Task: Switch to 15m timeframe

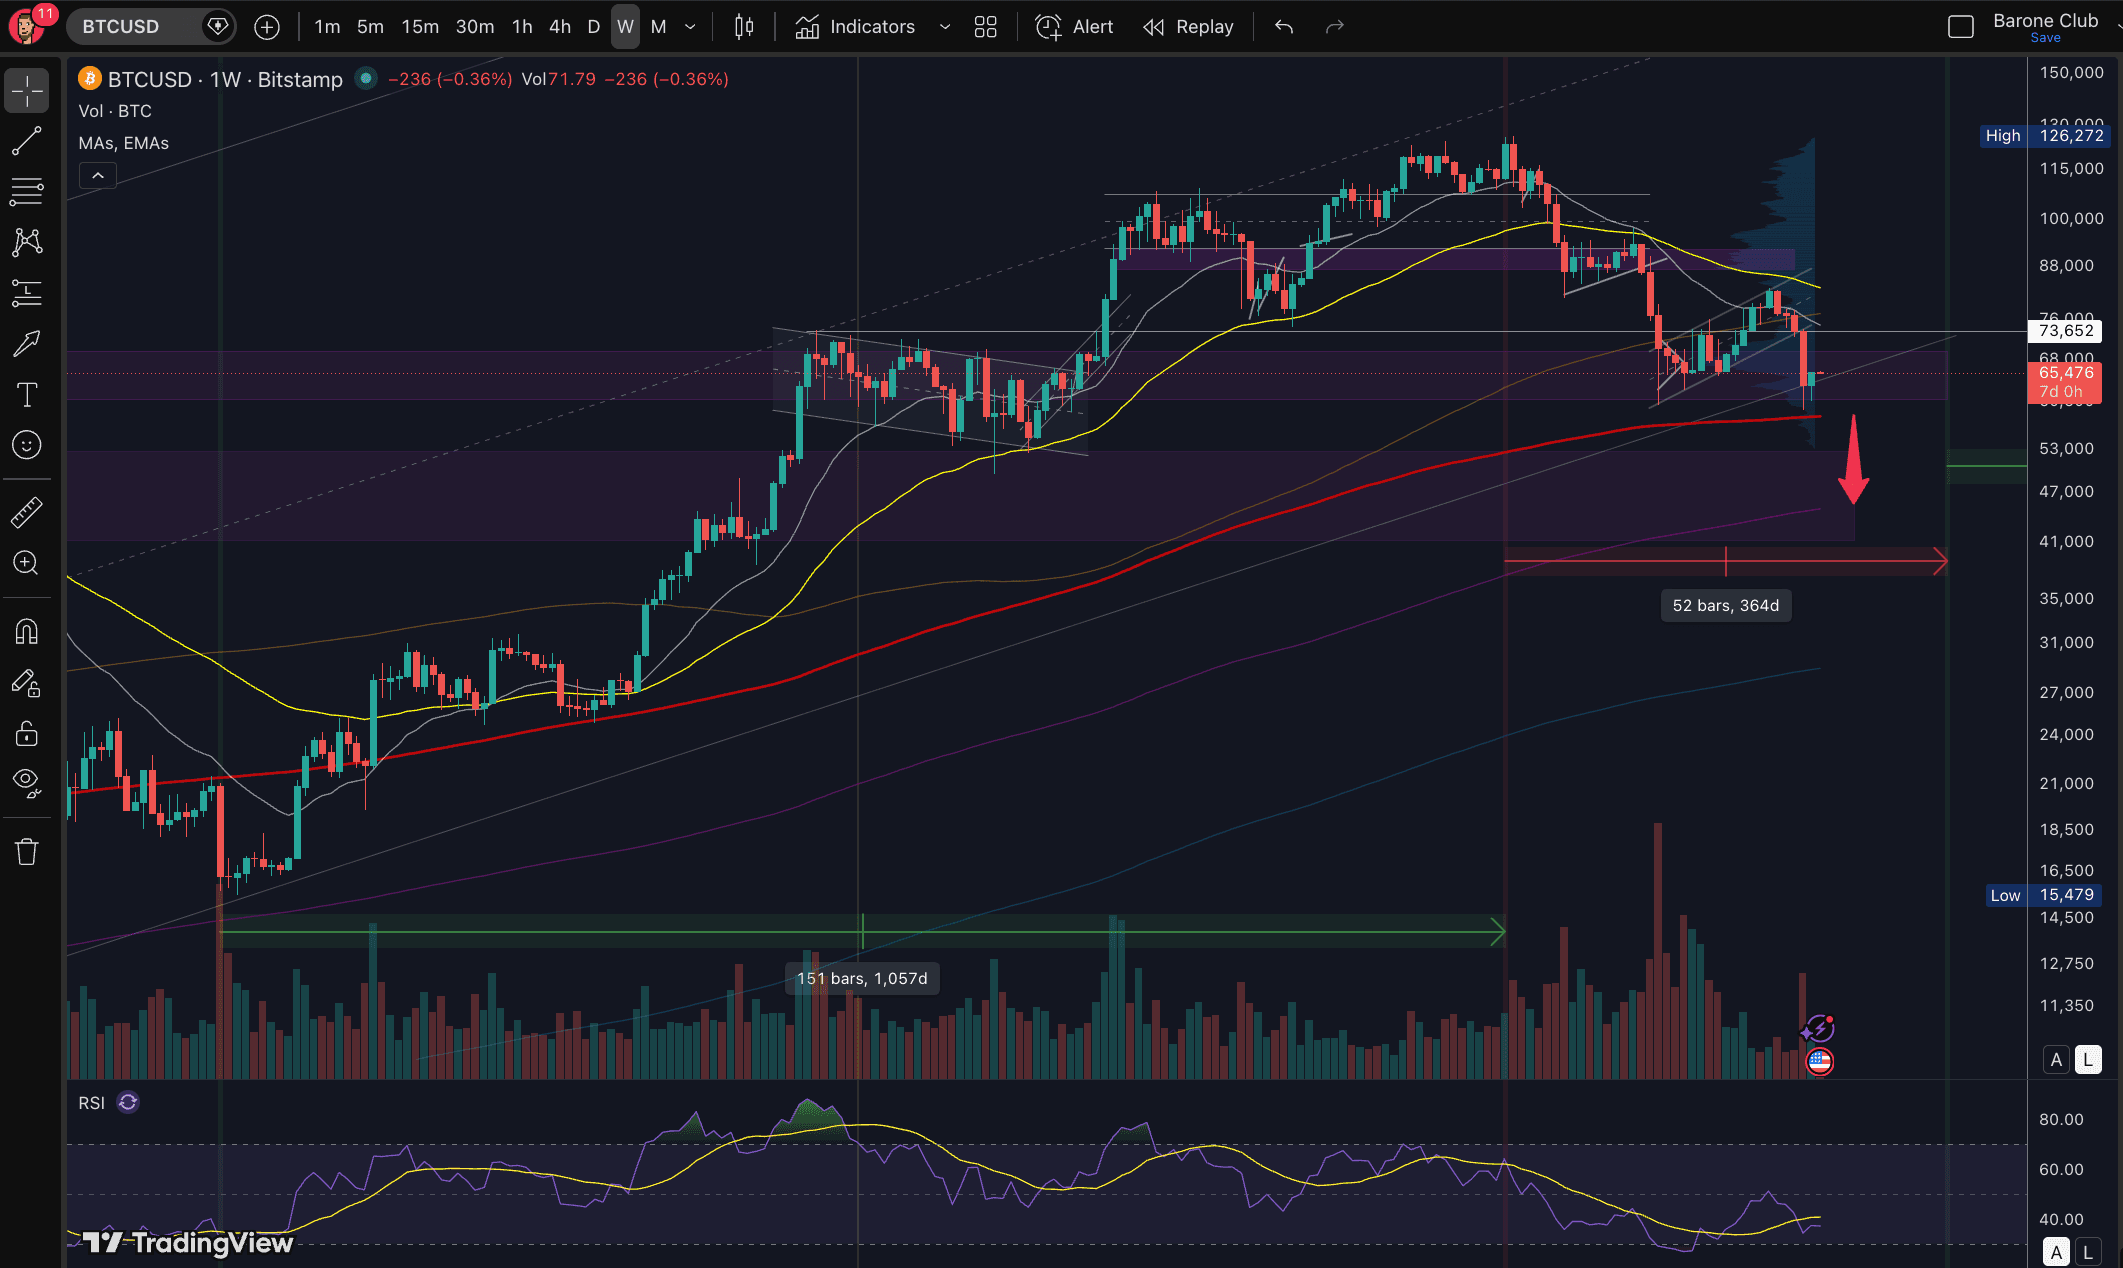Action: [420, 27]
